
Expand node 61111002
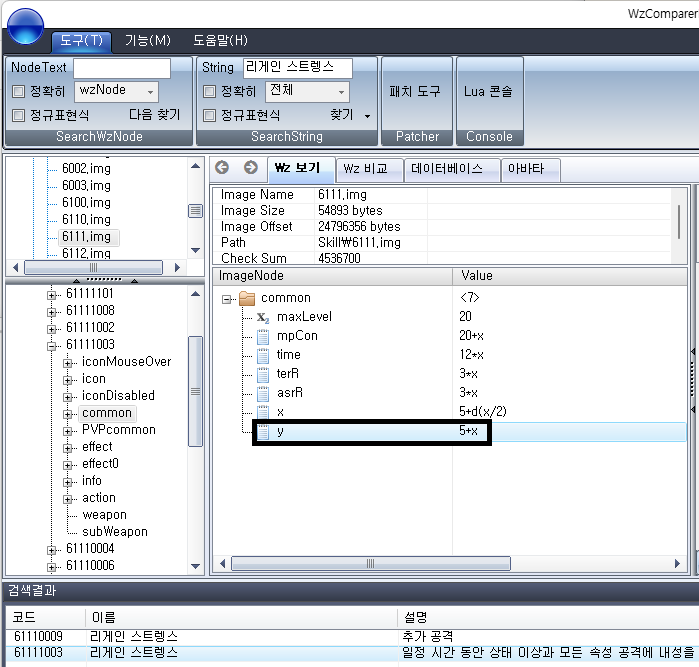pyautogui.click(x=52, y=329)
